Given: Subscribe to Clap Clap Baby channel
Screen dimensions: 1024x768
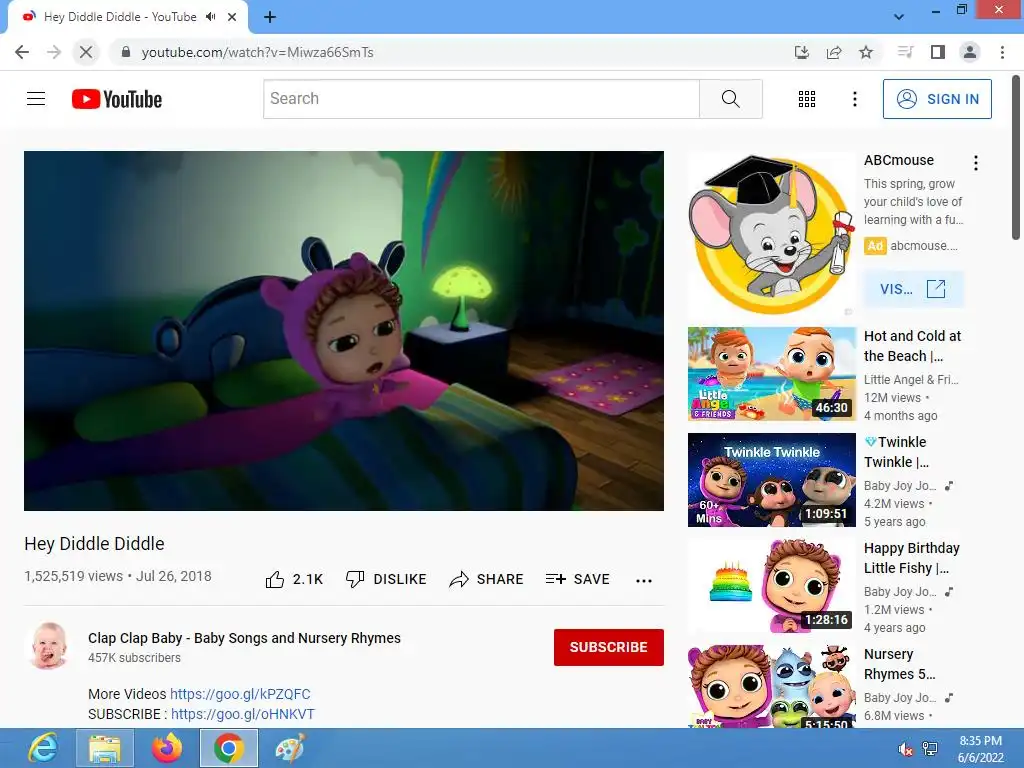Looking at the screenshot, I should pos(609,647).
